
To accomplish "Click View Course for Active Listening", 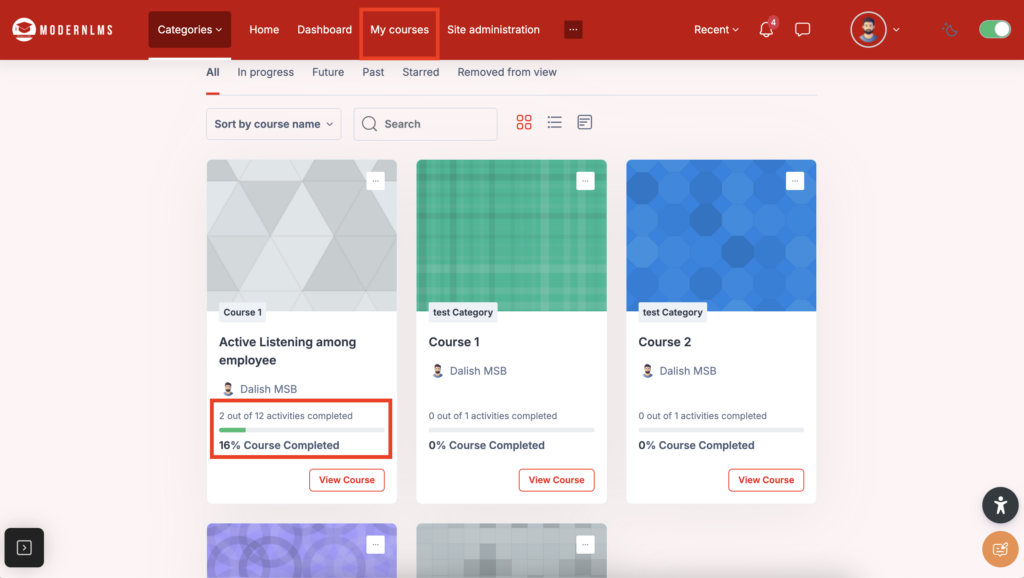I will pyautogui.click(x=346, y=480).
